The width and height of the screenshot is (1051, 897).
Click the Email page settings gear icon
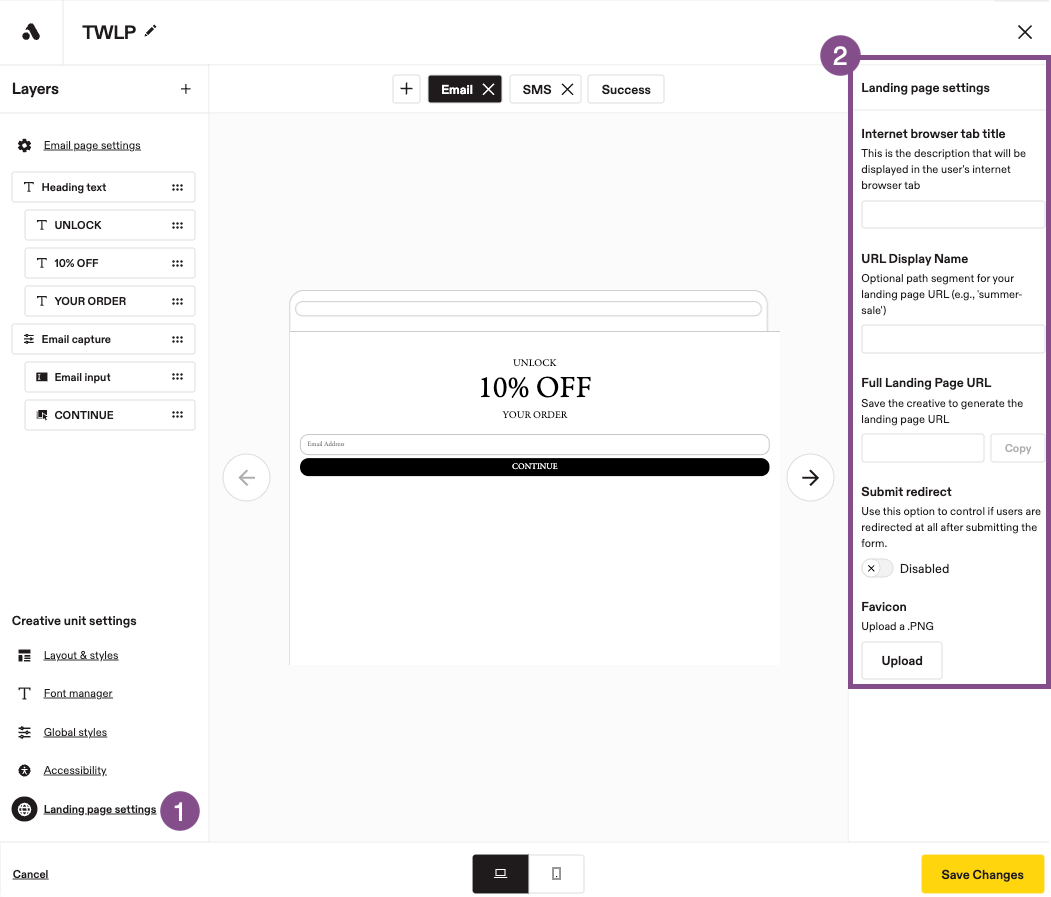tap(25, 145)
